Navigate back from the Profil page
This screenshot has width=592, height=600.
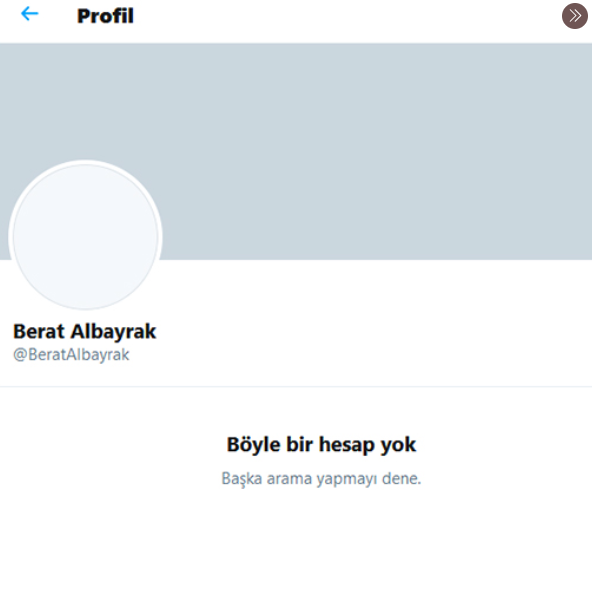[x=29, y=14]
